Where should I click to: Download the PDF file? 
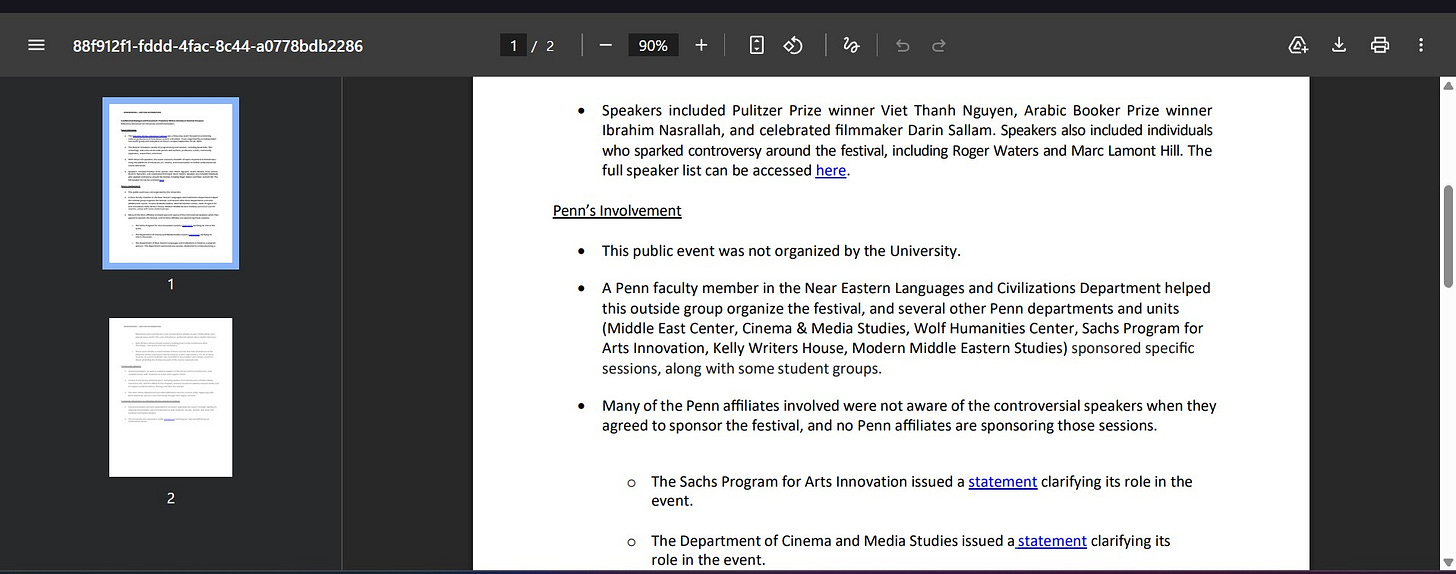click(x=1339, y=45)
